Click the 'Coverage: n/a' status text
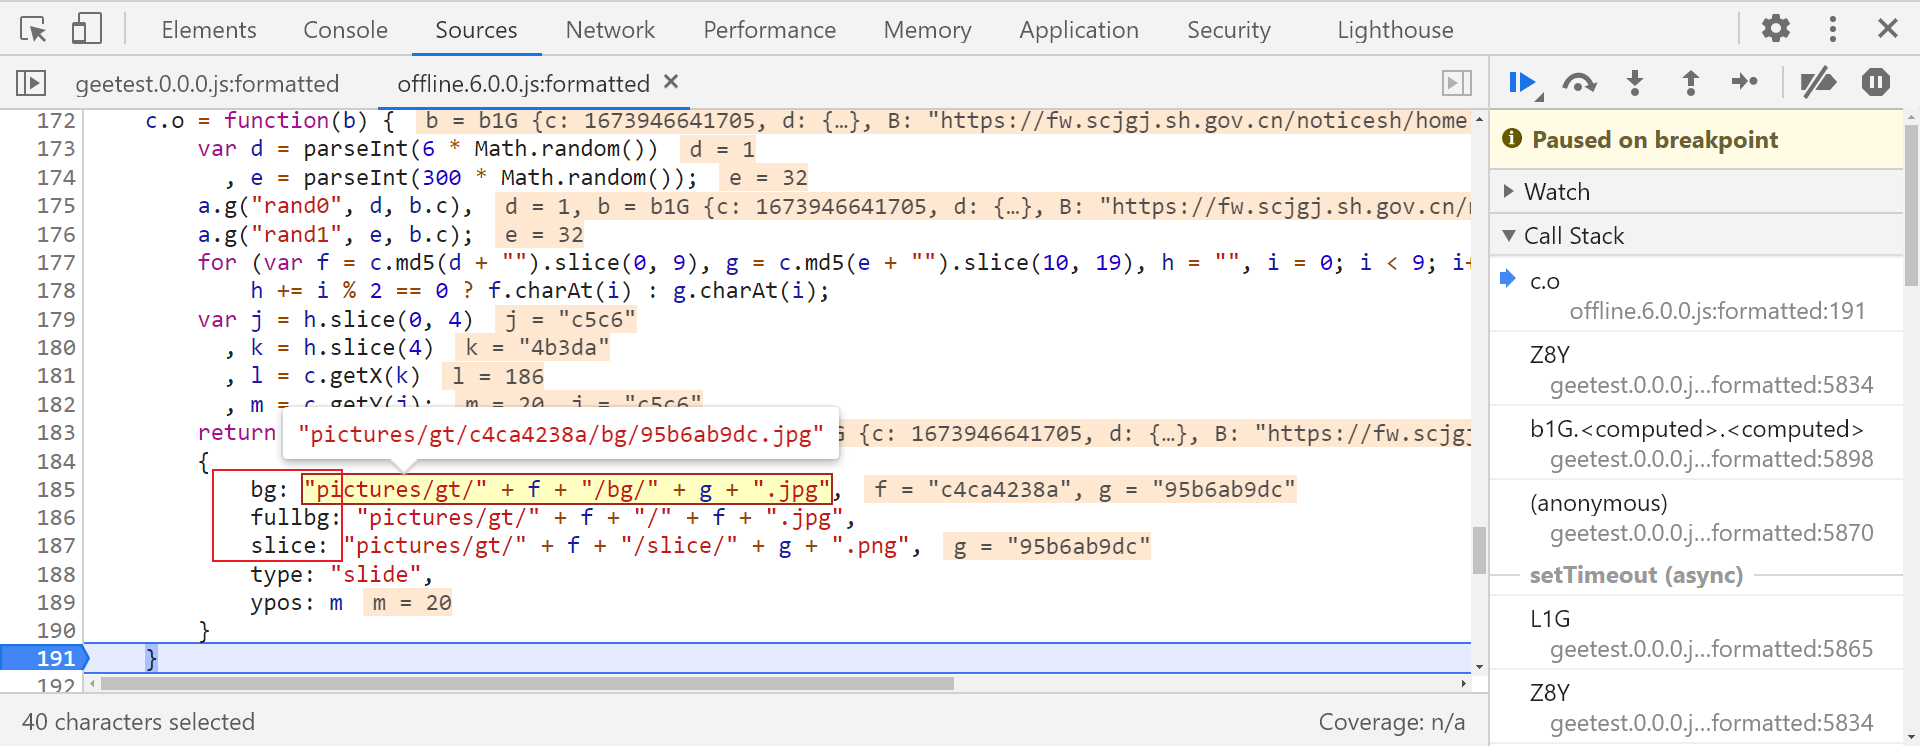Screen dimensions: 1920x746 (1391, 722)
